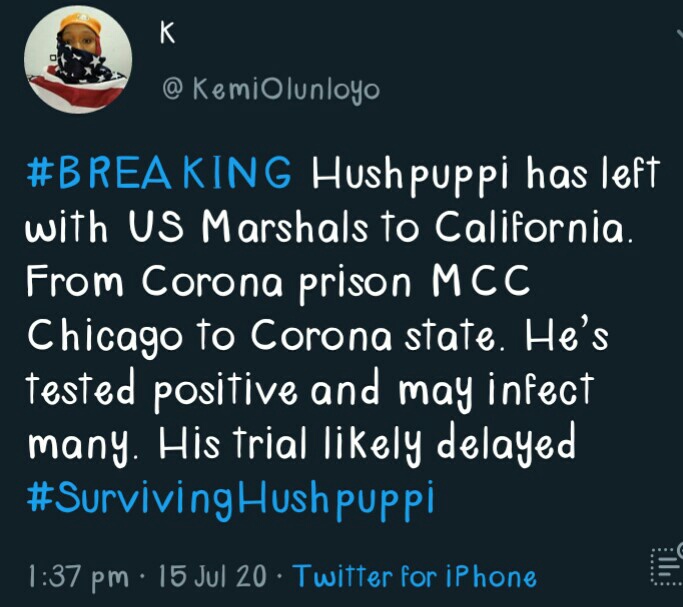Open the tweet author's profile picture
Image resolution: width=683 pixels, height=607 pixels.
click(x=75, y=63)
